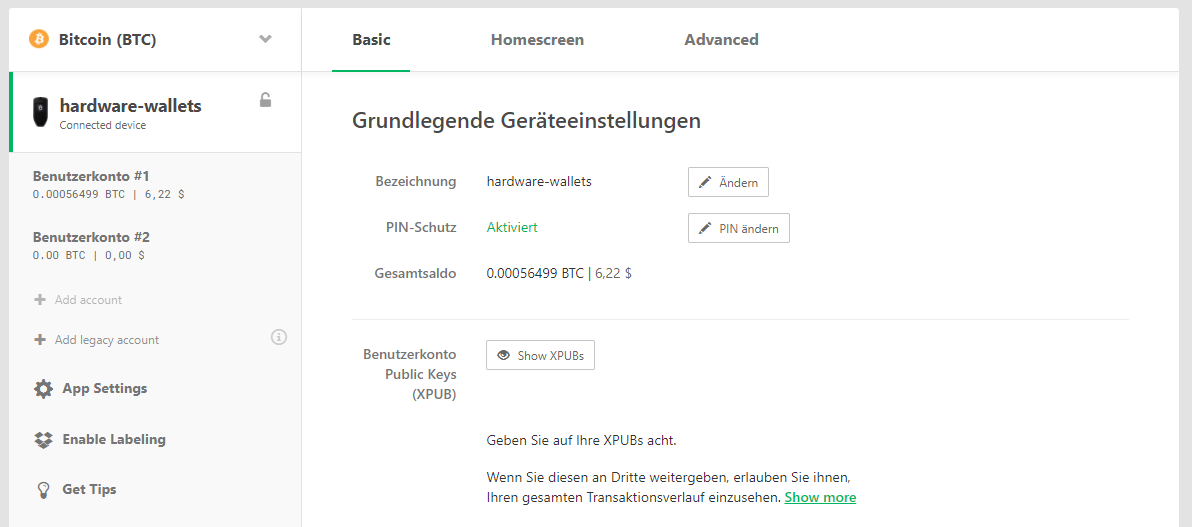This screenshot has width=1192, height=527.
Task: Open the Bitcoin (BTC) currency dropdown arrow
Action: pos(265,40)
